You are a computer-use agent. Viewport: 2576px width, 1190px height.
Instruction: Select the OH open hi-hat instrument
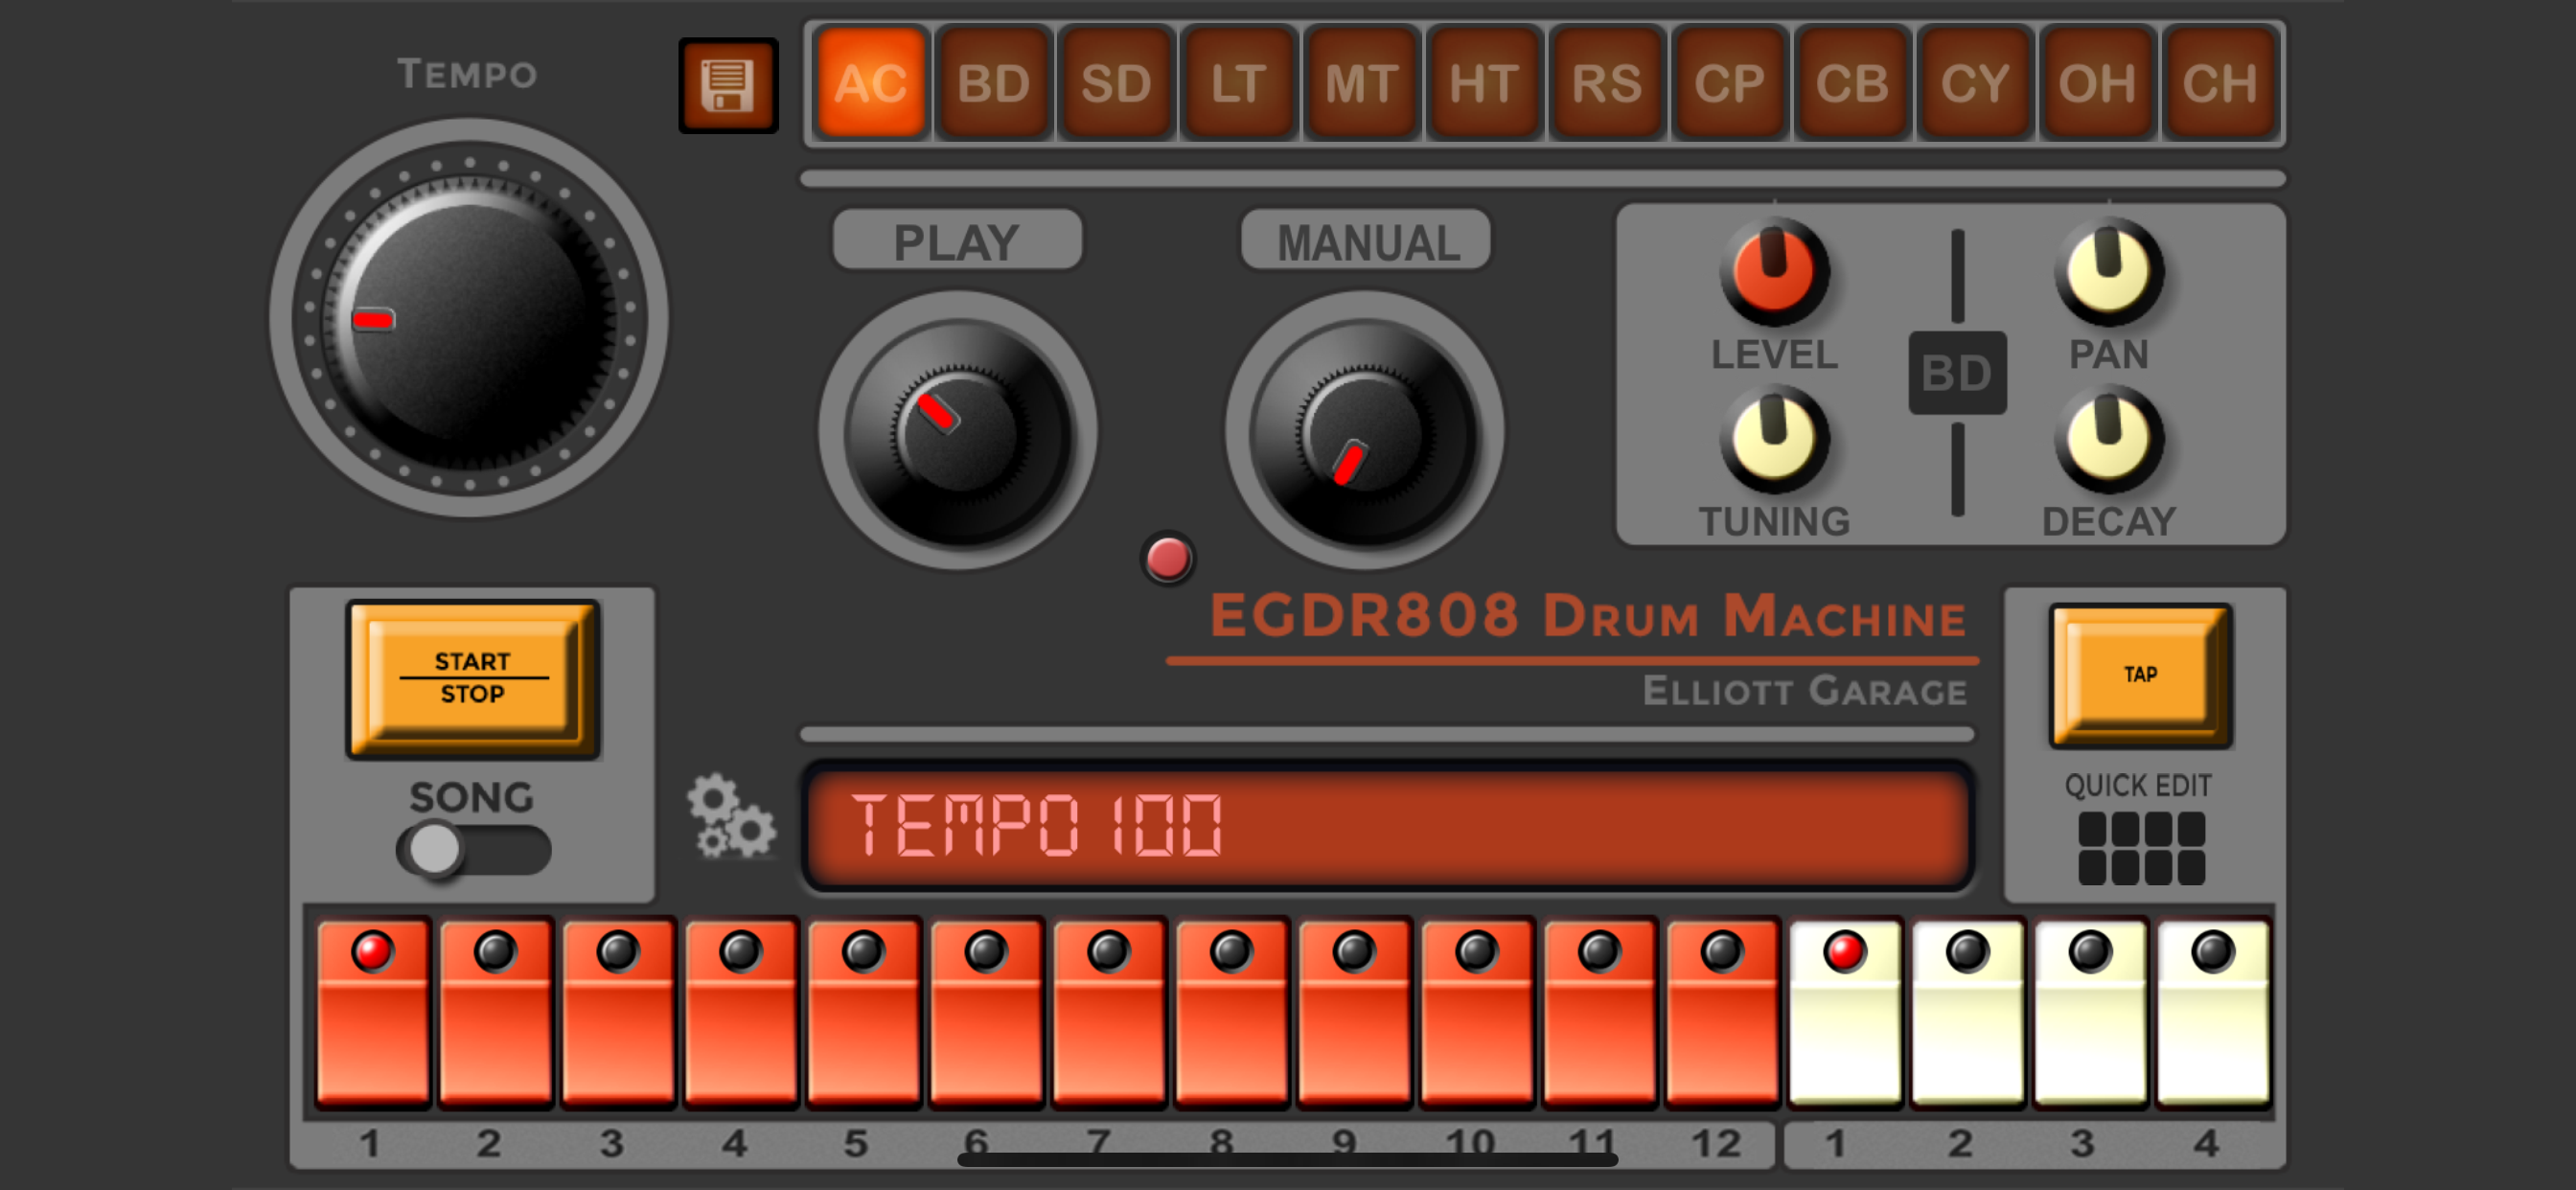point(2098,83)
